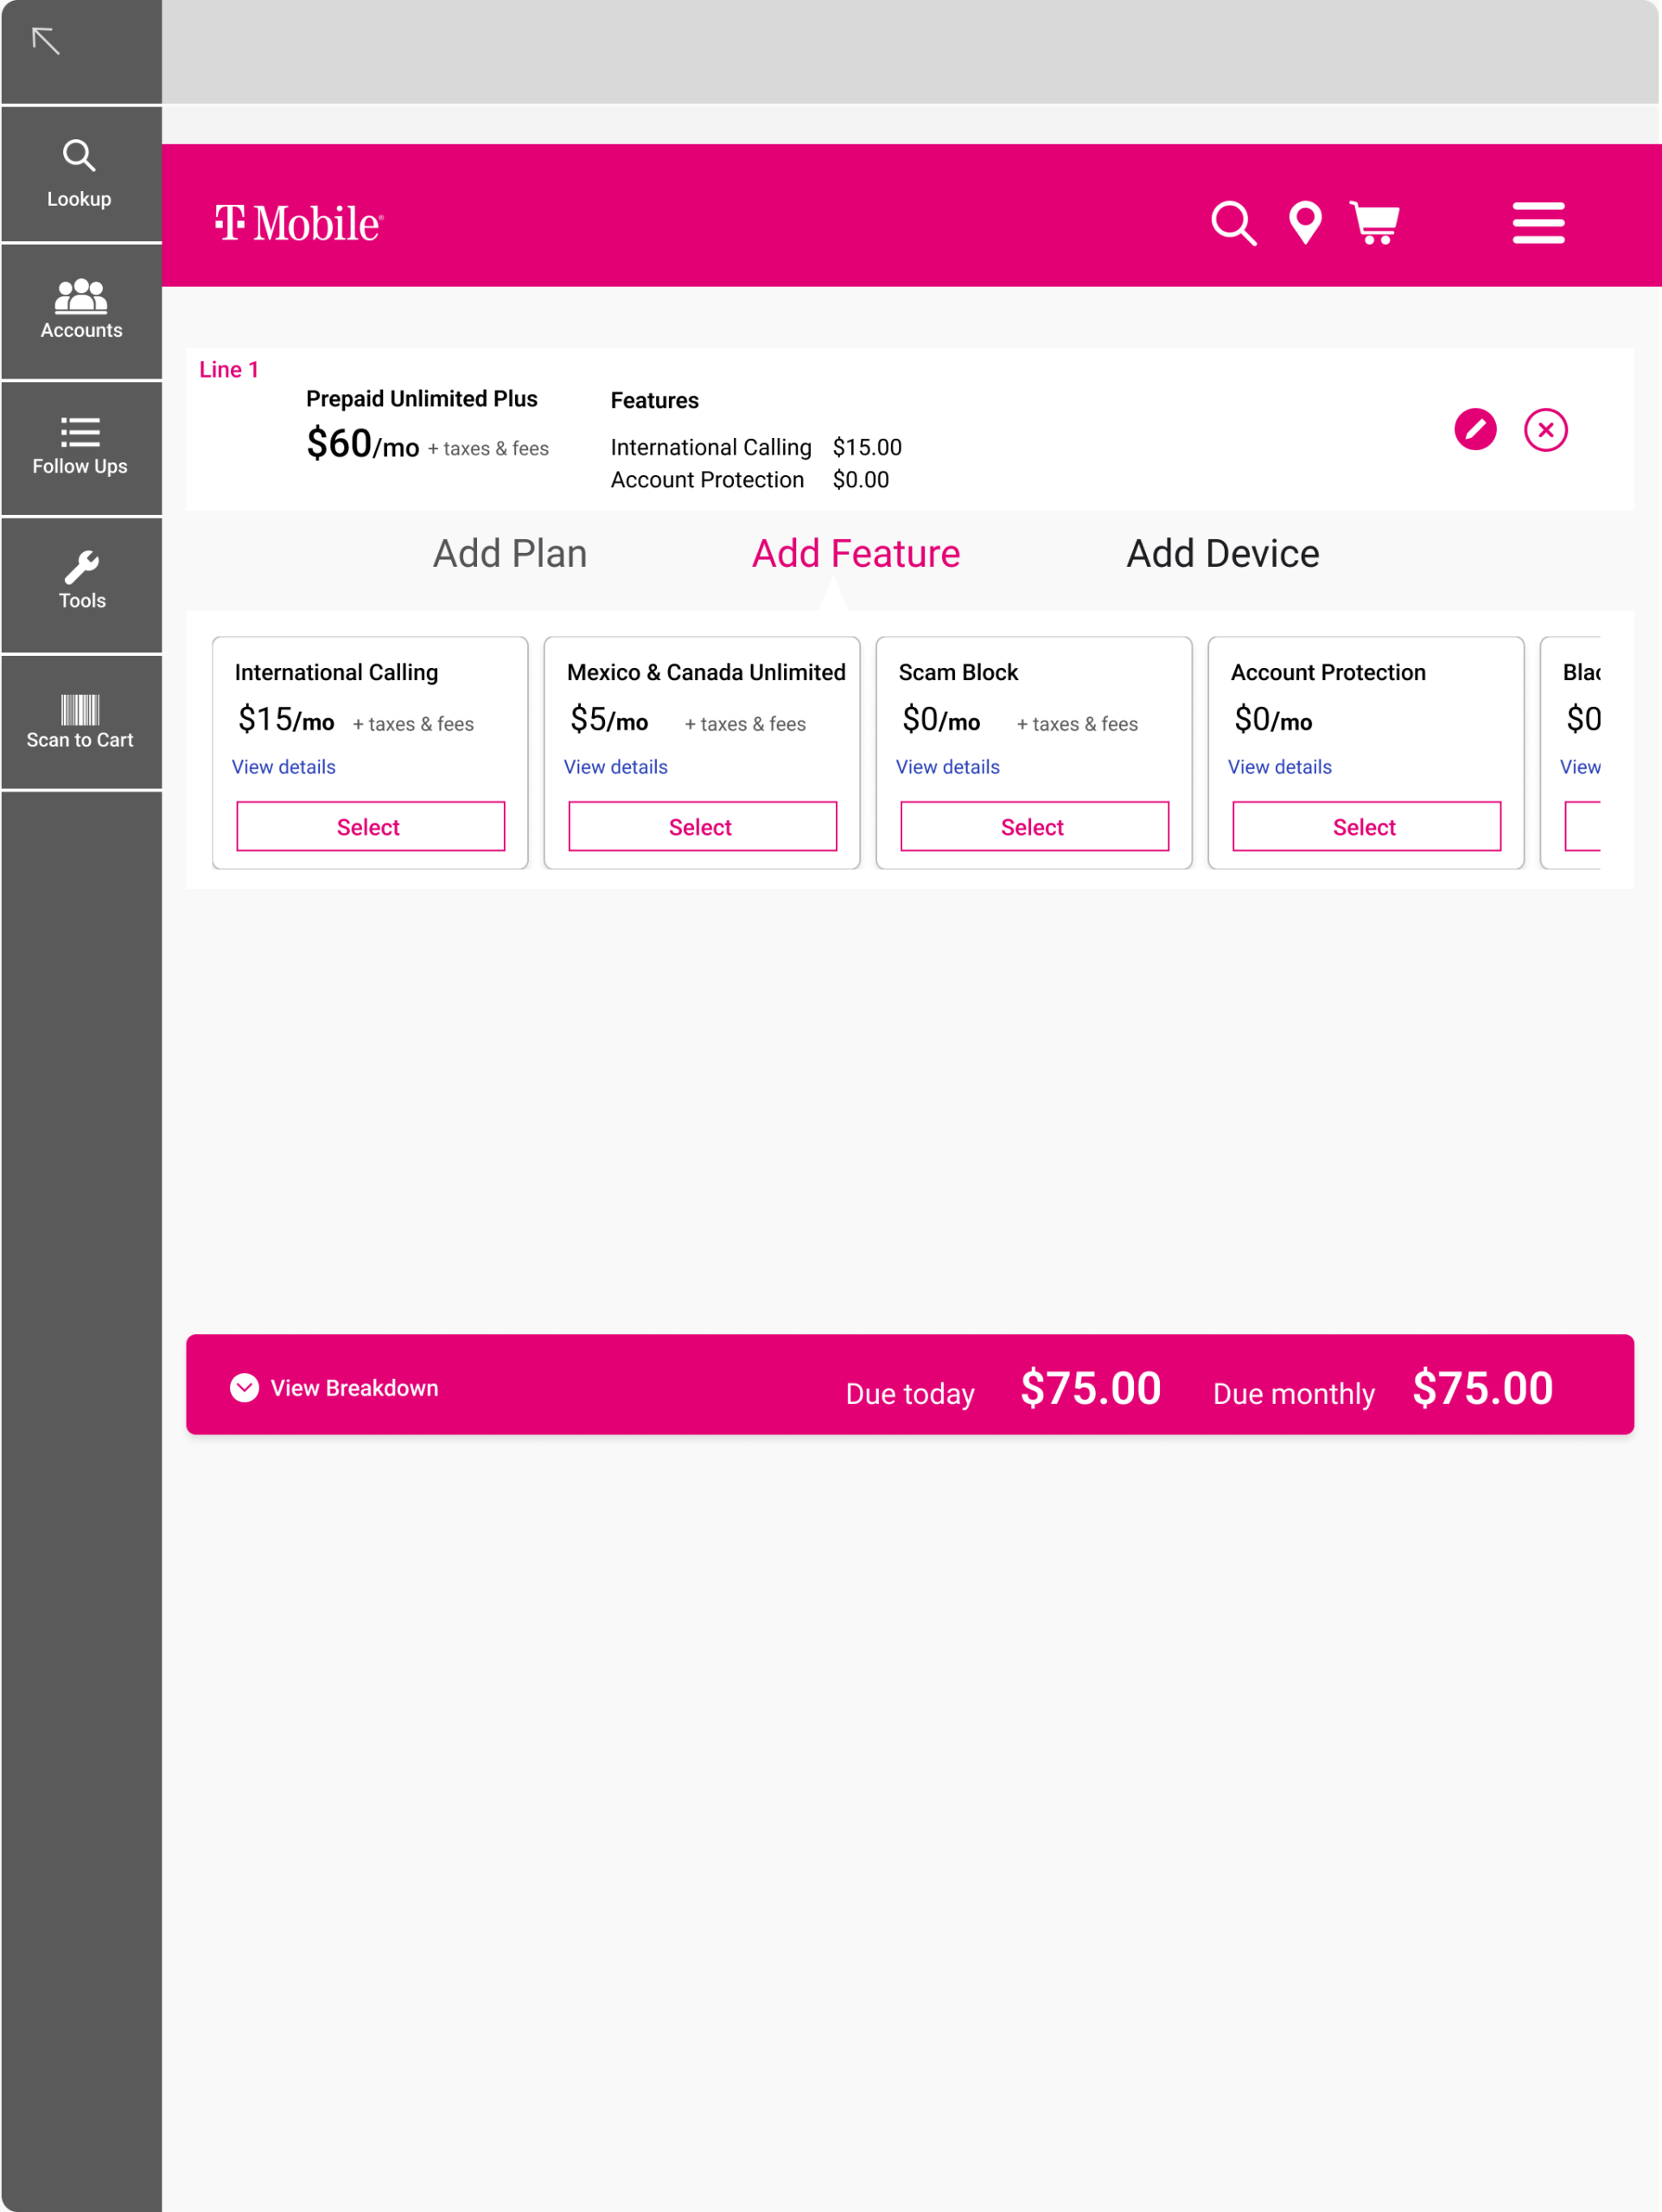View details for Account Protection
This screenshot has height=2212, width=1662.
(x=1279, y=767)
